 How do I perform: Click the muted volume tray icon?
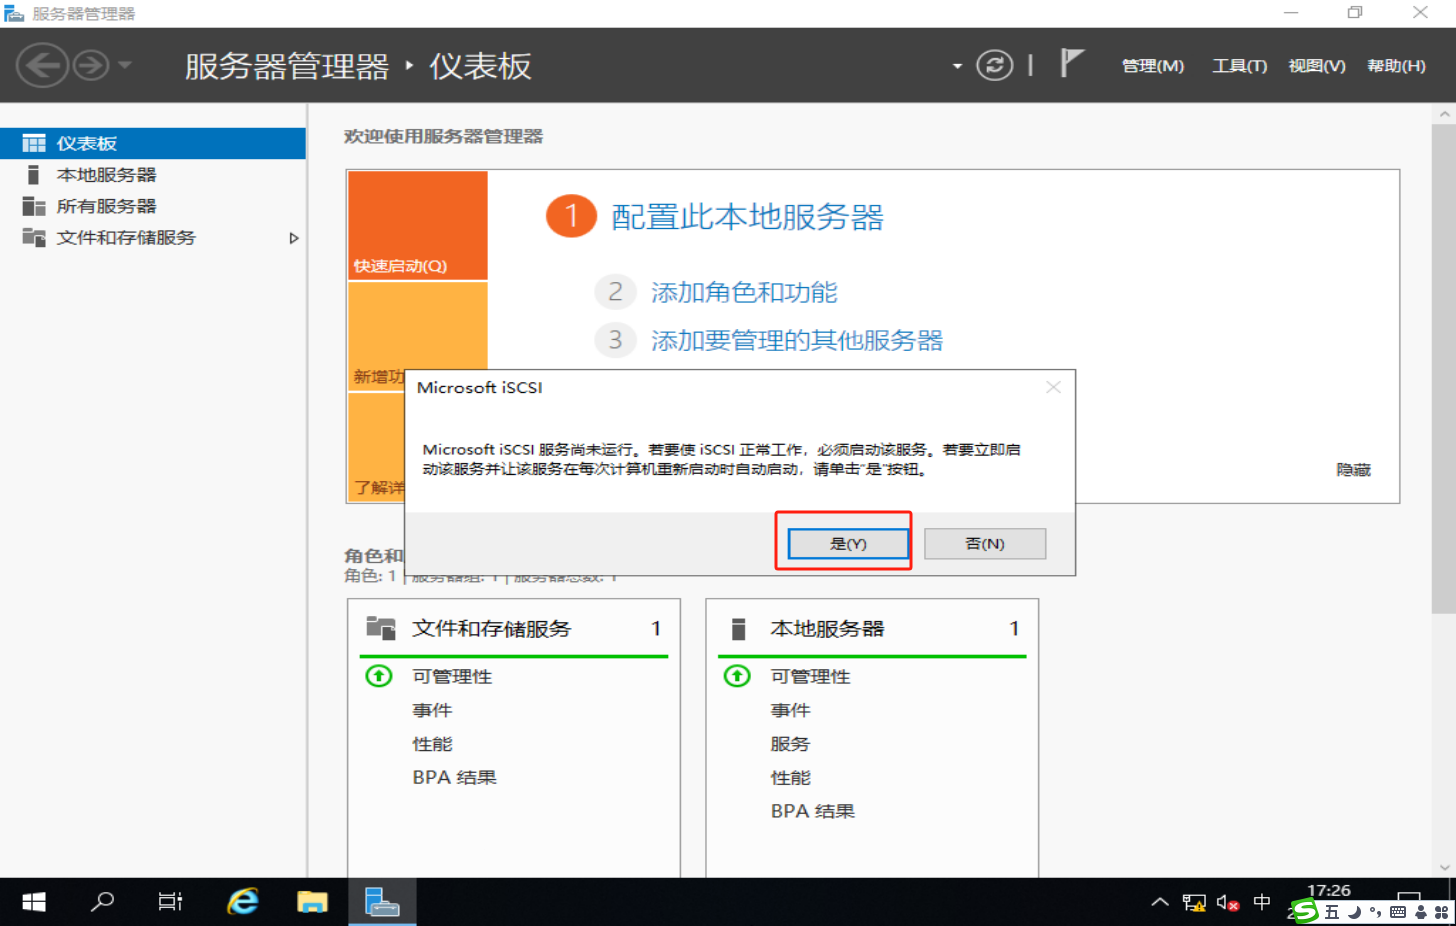(1228, 903)
